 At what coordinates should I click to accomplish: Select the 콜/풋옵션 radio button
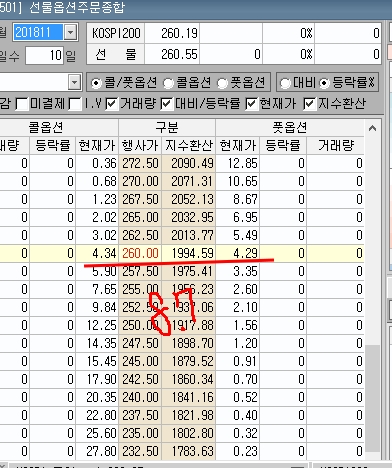(96, 83)
